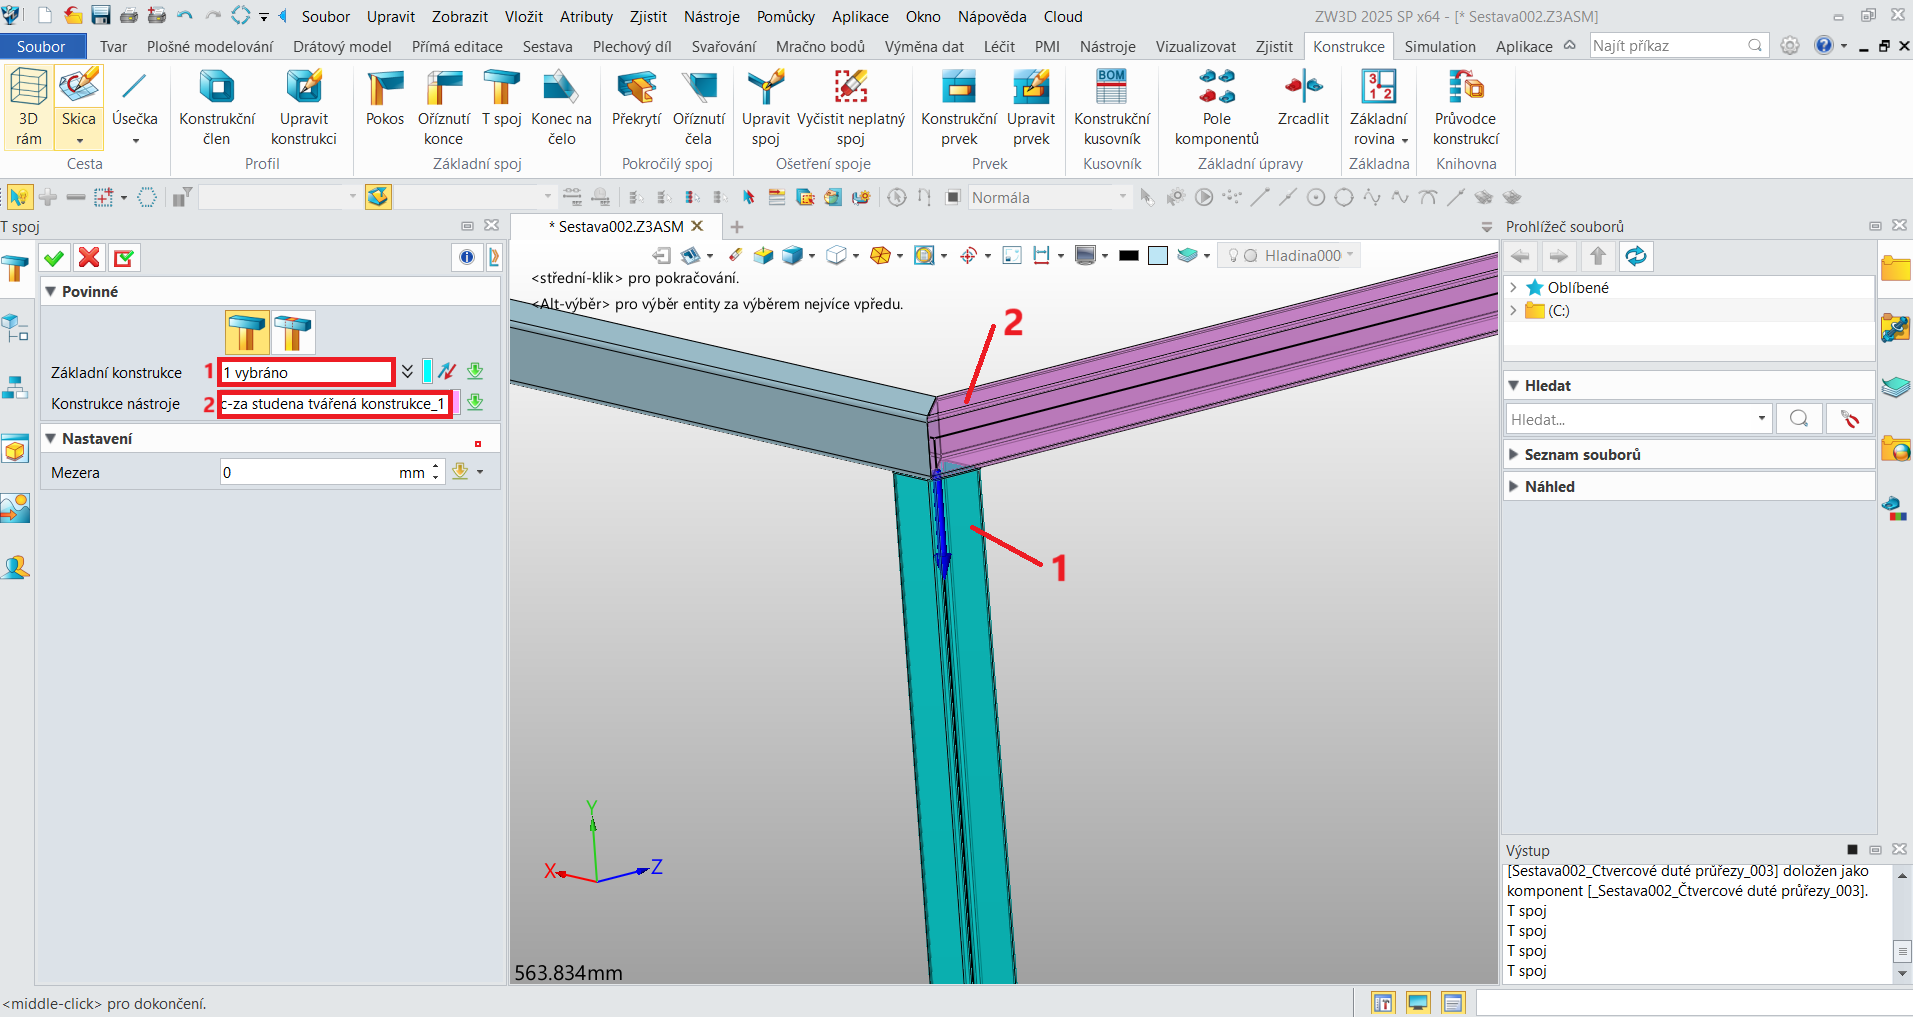This screenshot has height=1017, width=1913.
Task: Select Konec na čelo tool
Action: (x=561, y=107)
